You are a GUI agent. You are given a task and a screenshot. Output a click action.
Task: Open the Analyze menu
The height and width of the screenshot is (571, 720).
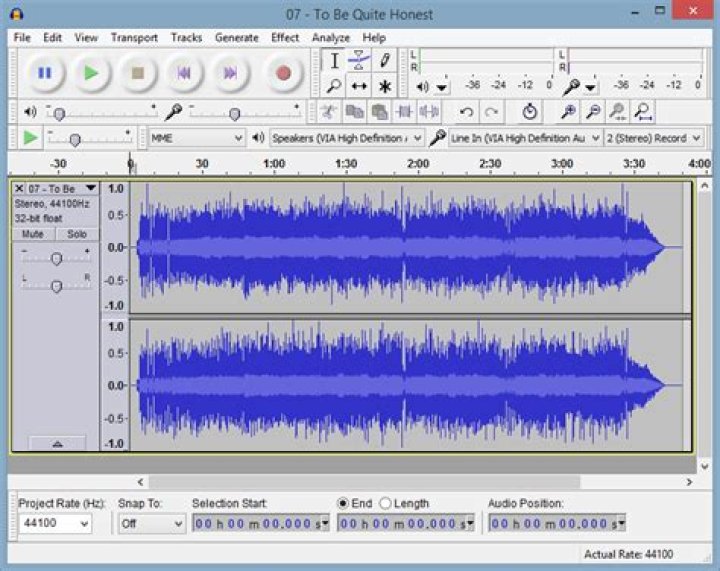[x=331, y=38]
